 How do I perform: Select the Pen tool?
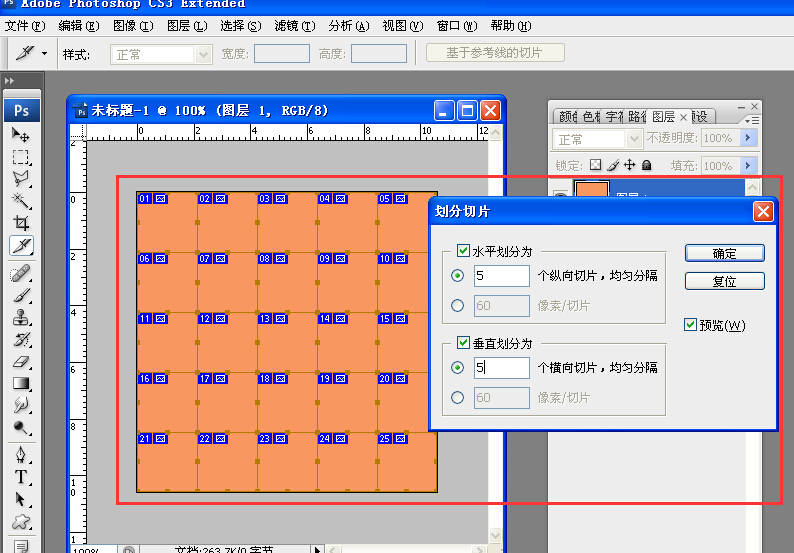tap(21, 455)
